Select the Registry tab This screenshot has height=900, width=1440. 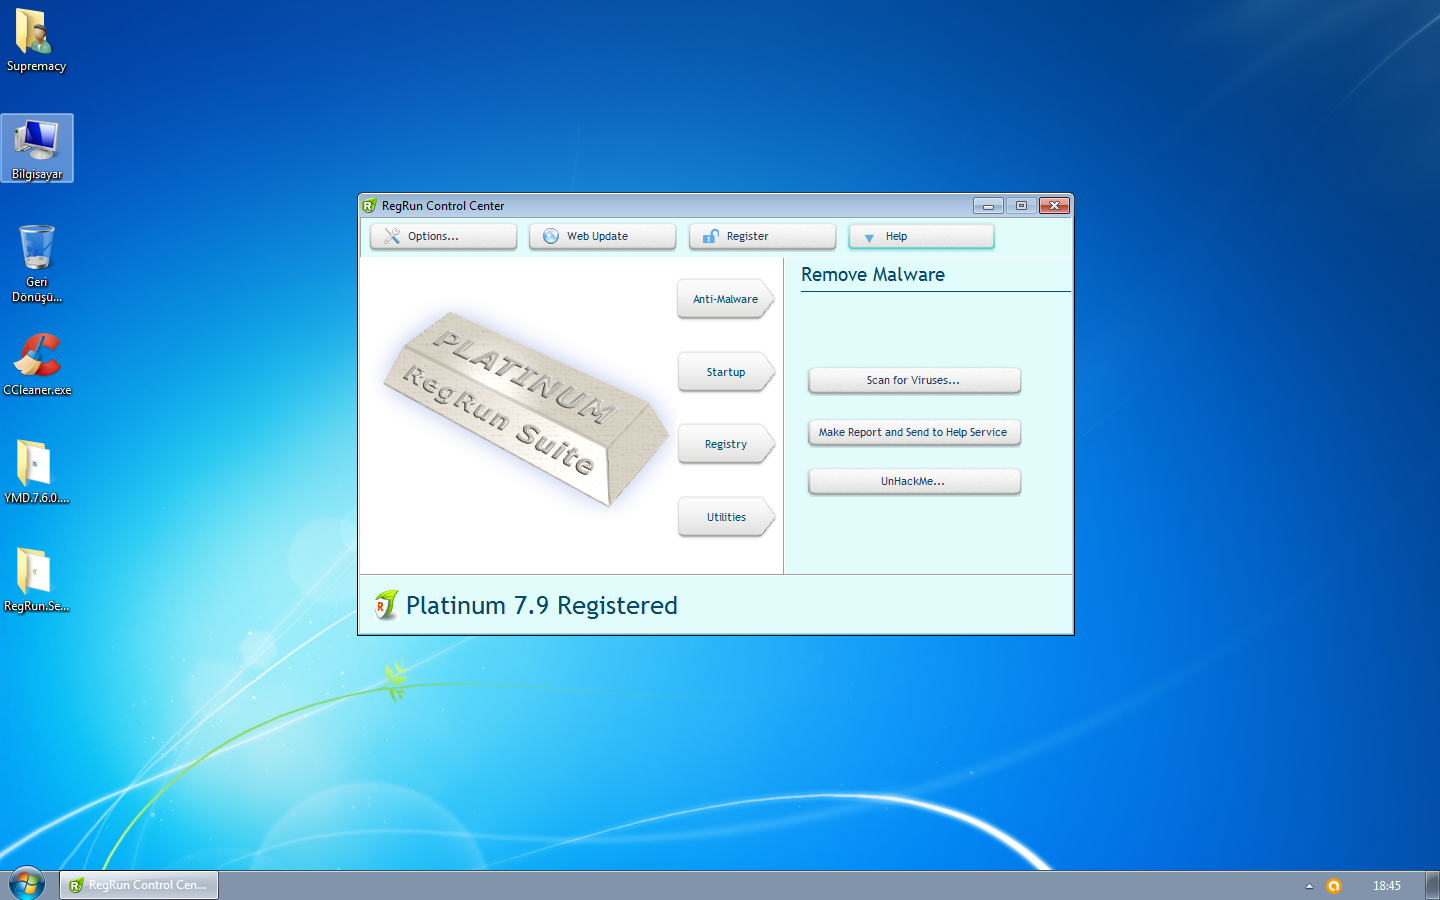click(726, 444)
